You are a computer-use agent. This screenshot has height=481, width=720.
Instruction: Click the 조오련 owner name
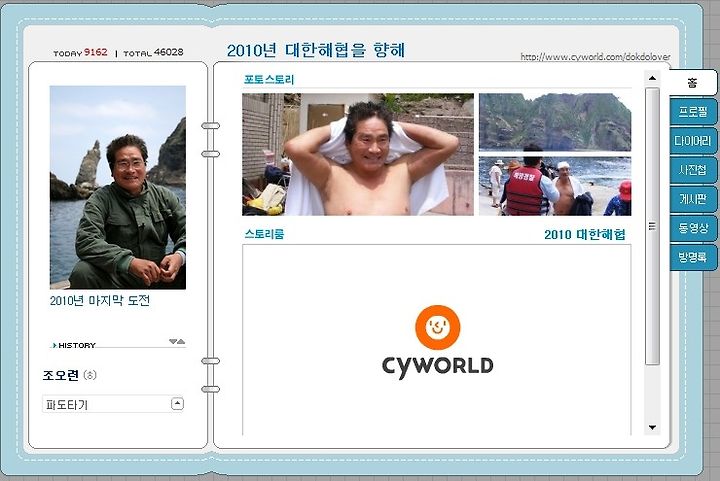click(x=61, y=375)
